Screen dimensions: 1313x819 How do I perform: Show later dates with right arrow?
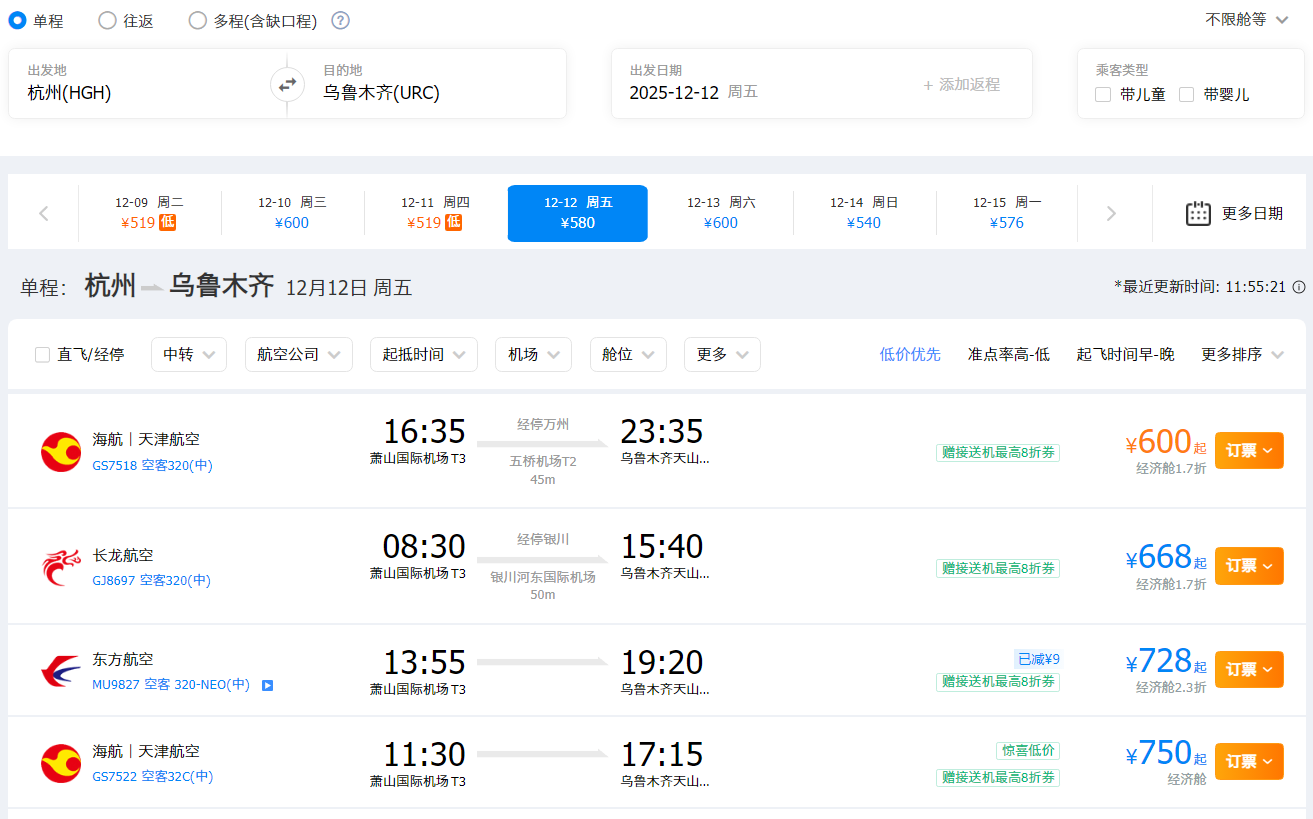(1111, 213)
